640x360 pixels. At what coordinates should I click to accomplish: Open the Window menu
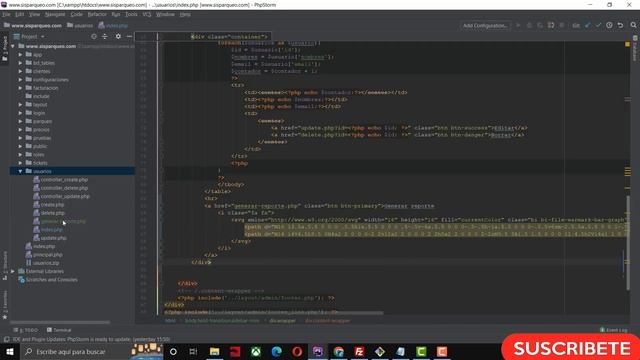tap(165, 14)
